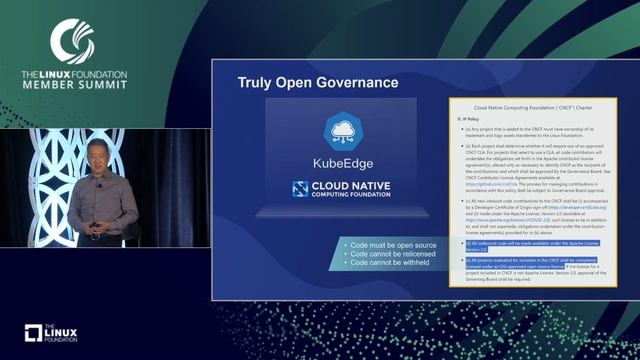Click the KubeEdge cloud heptagon logo

click(x=343, y=132)
